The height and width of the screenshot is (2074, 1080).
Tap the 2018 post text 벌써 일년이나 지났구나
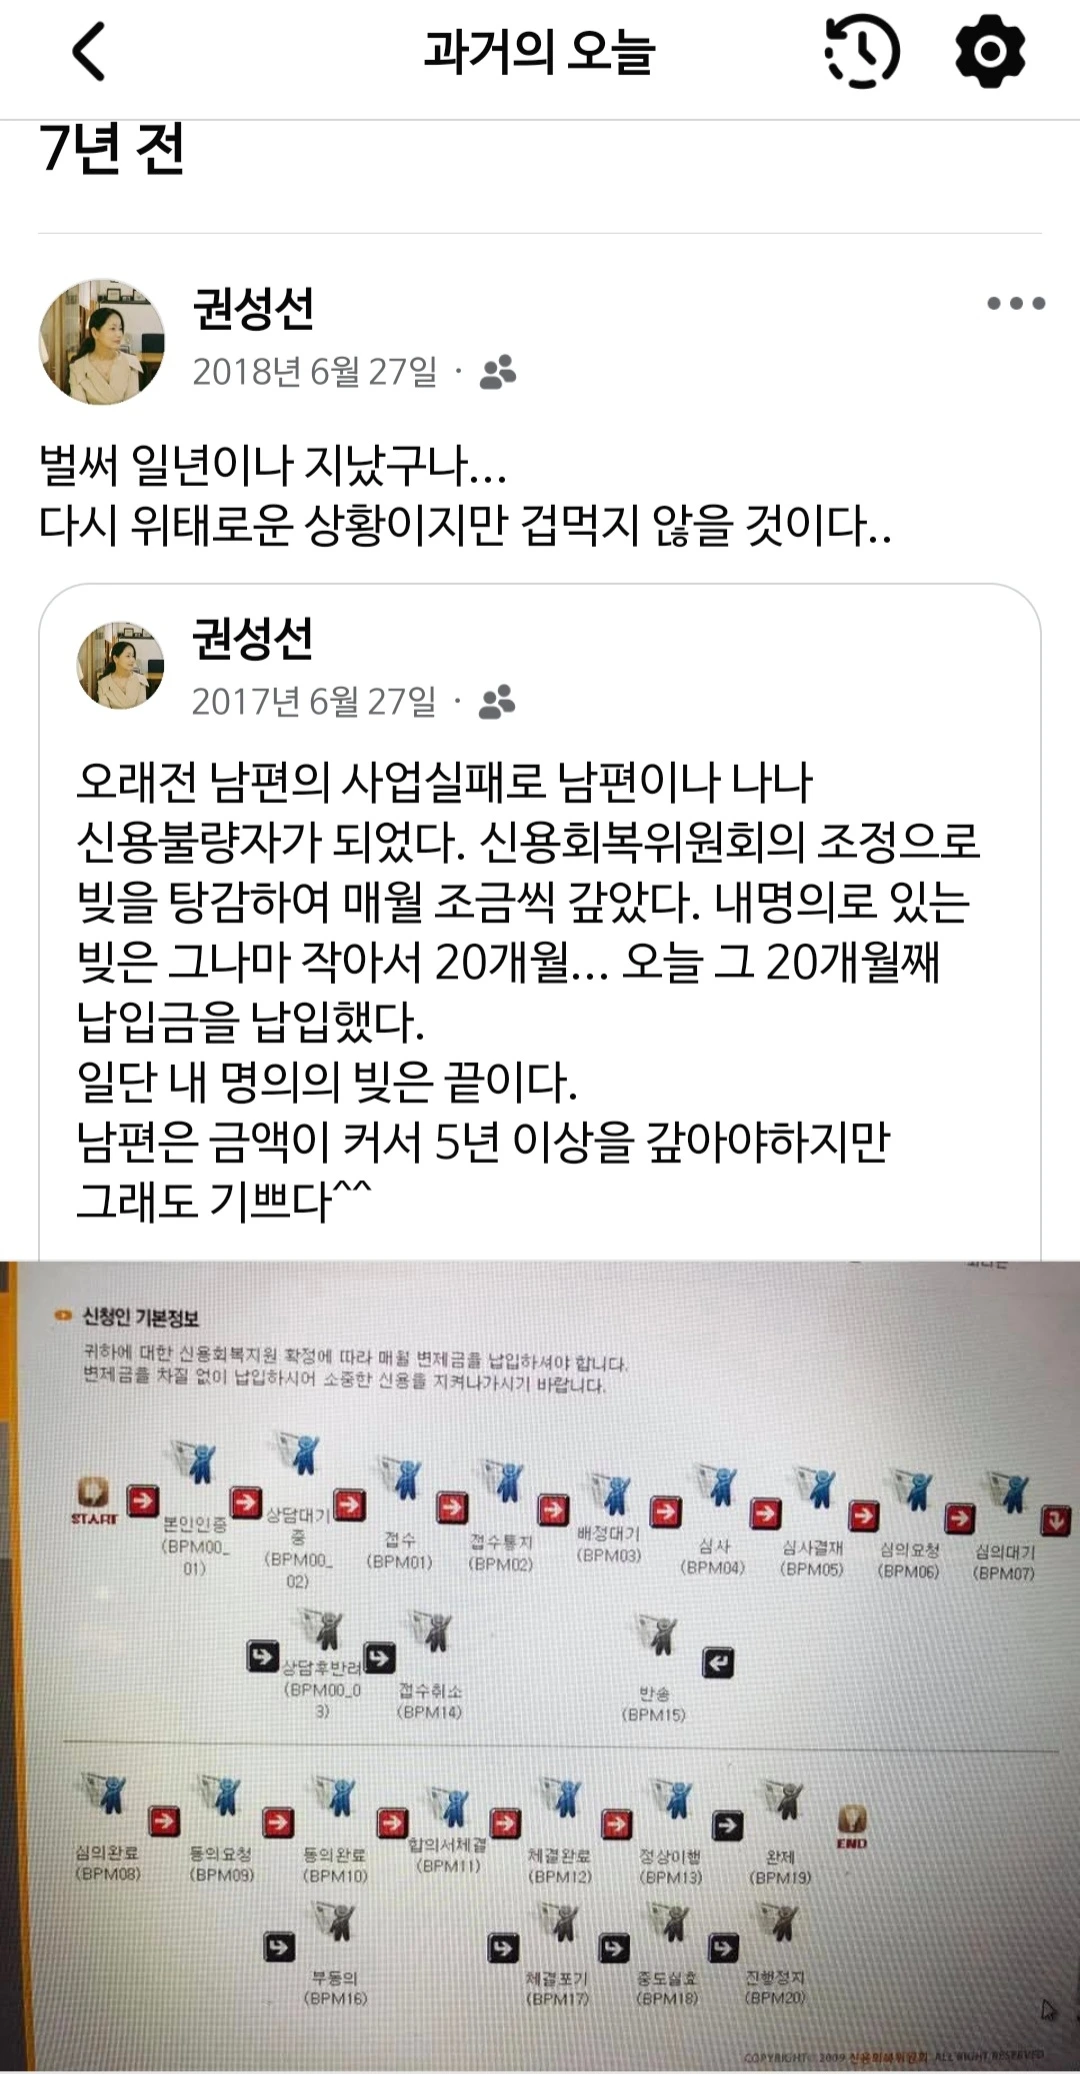point(273,465)
